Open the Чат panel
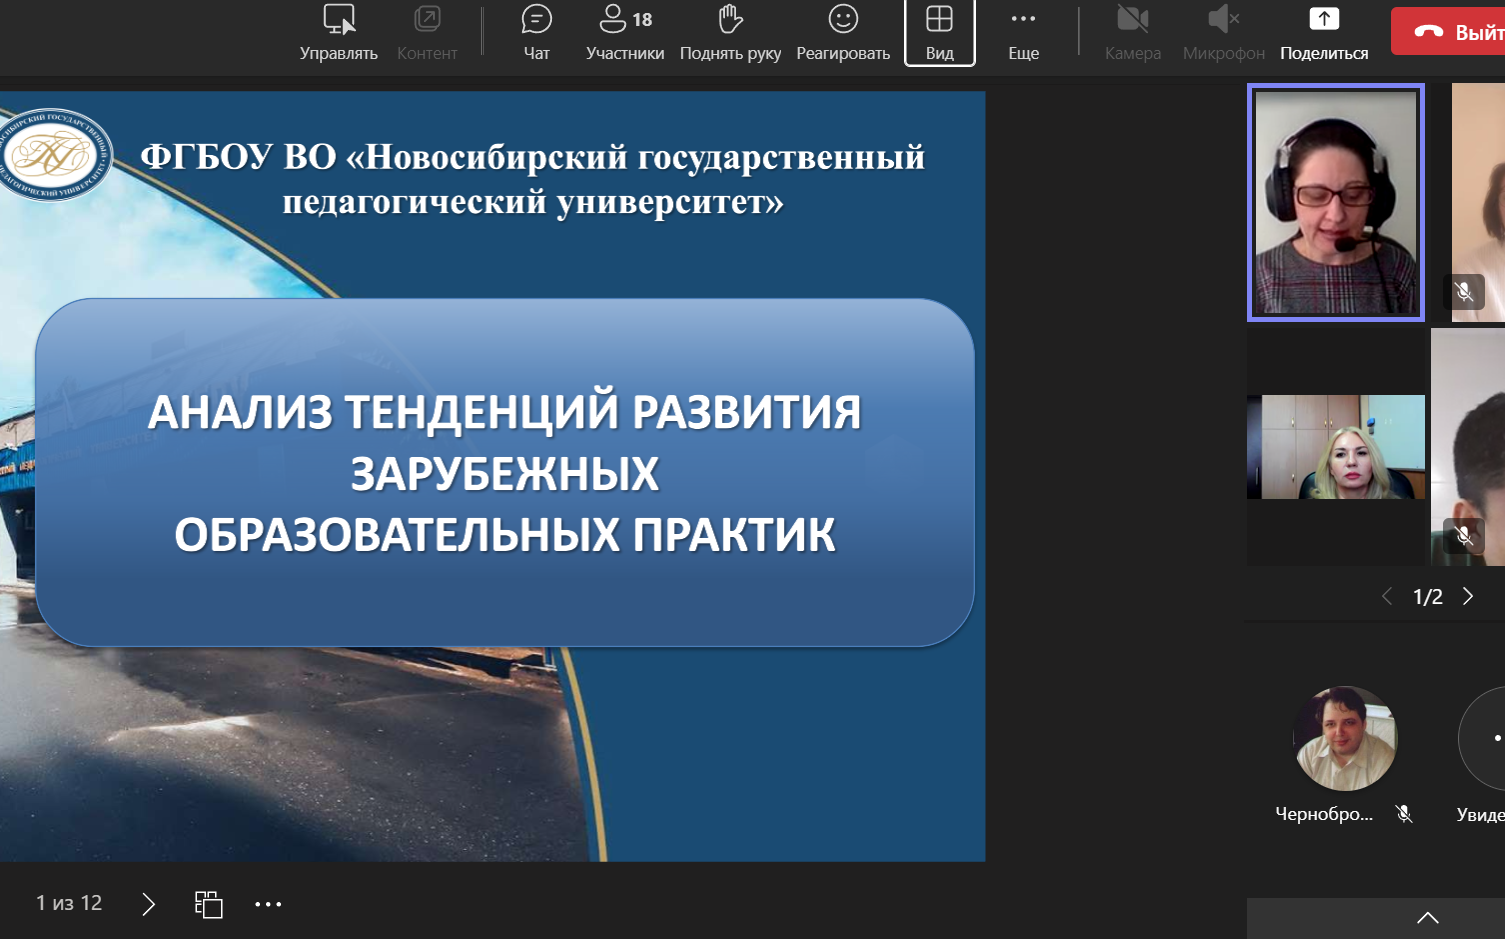1505x939 pixels. [537, 33]
